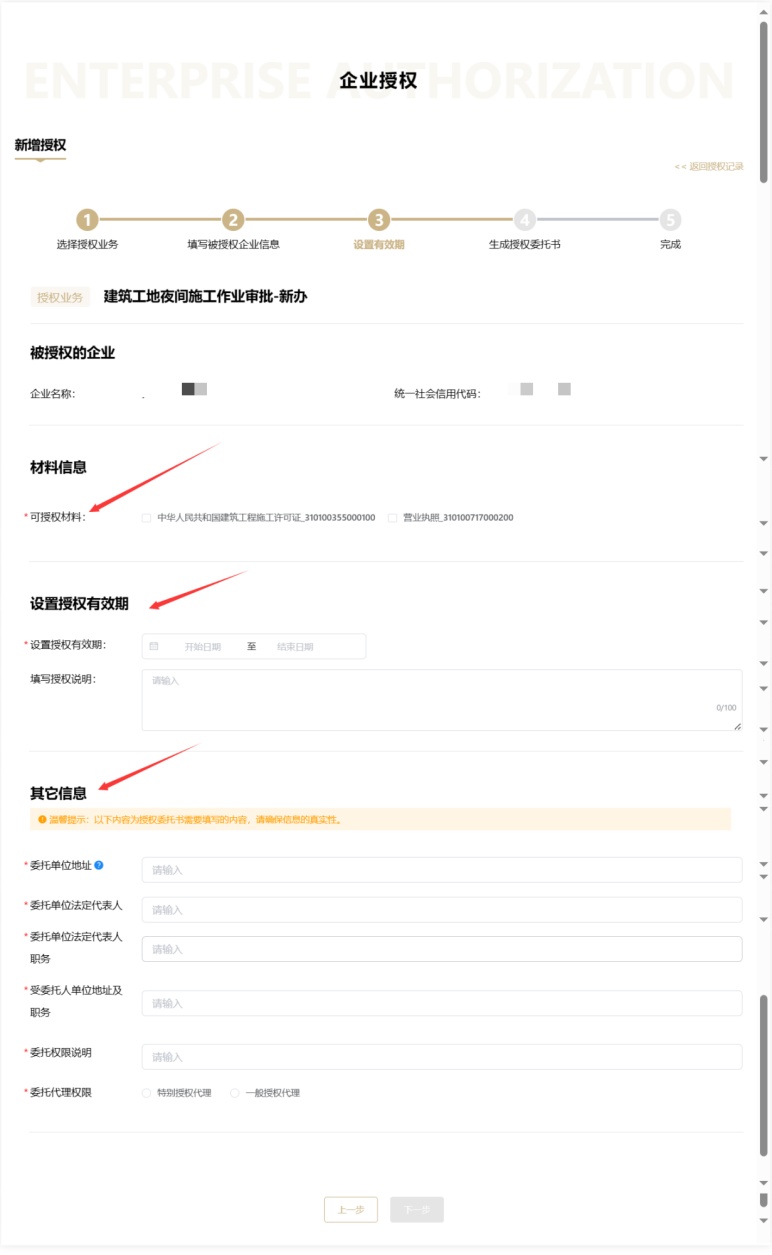The width and height of the screenshot is (772, 1255).
Task: Click 返回授权记录 link
Action: pos(709,166)
